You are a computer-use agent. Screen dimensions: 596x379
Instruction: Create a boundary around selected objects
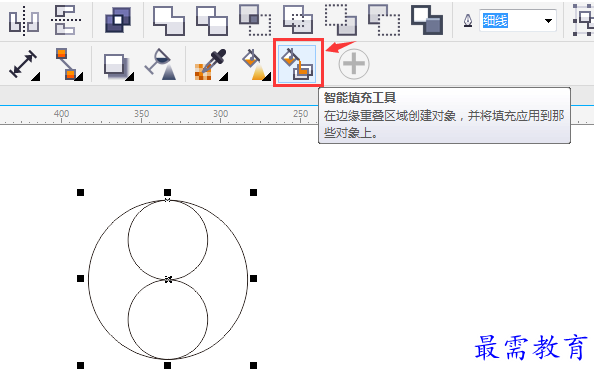[x=427, y=20]
